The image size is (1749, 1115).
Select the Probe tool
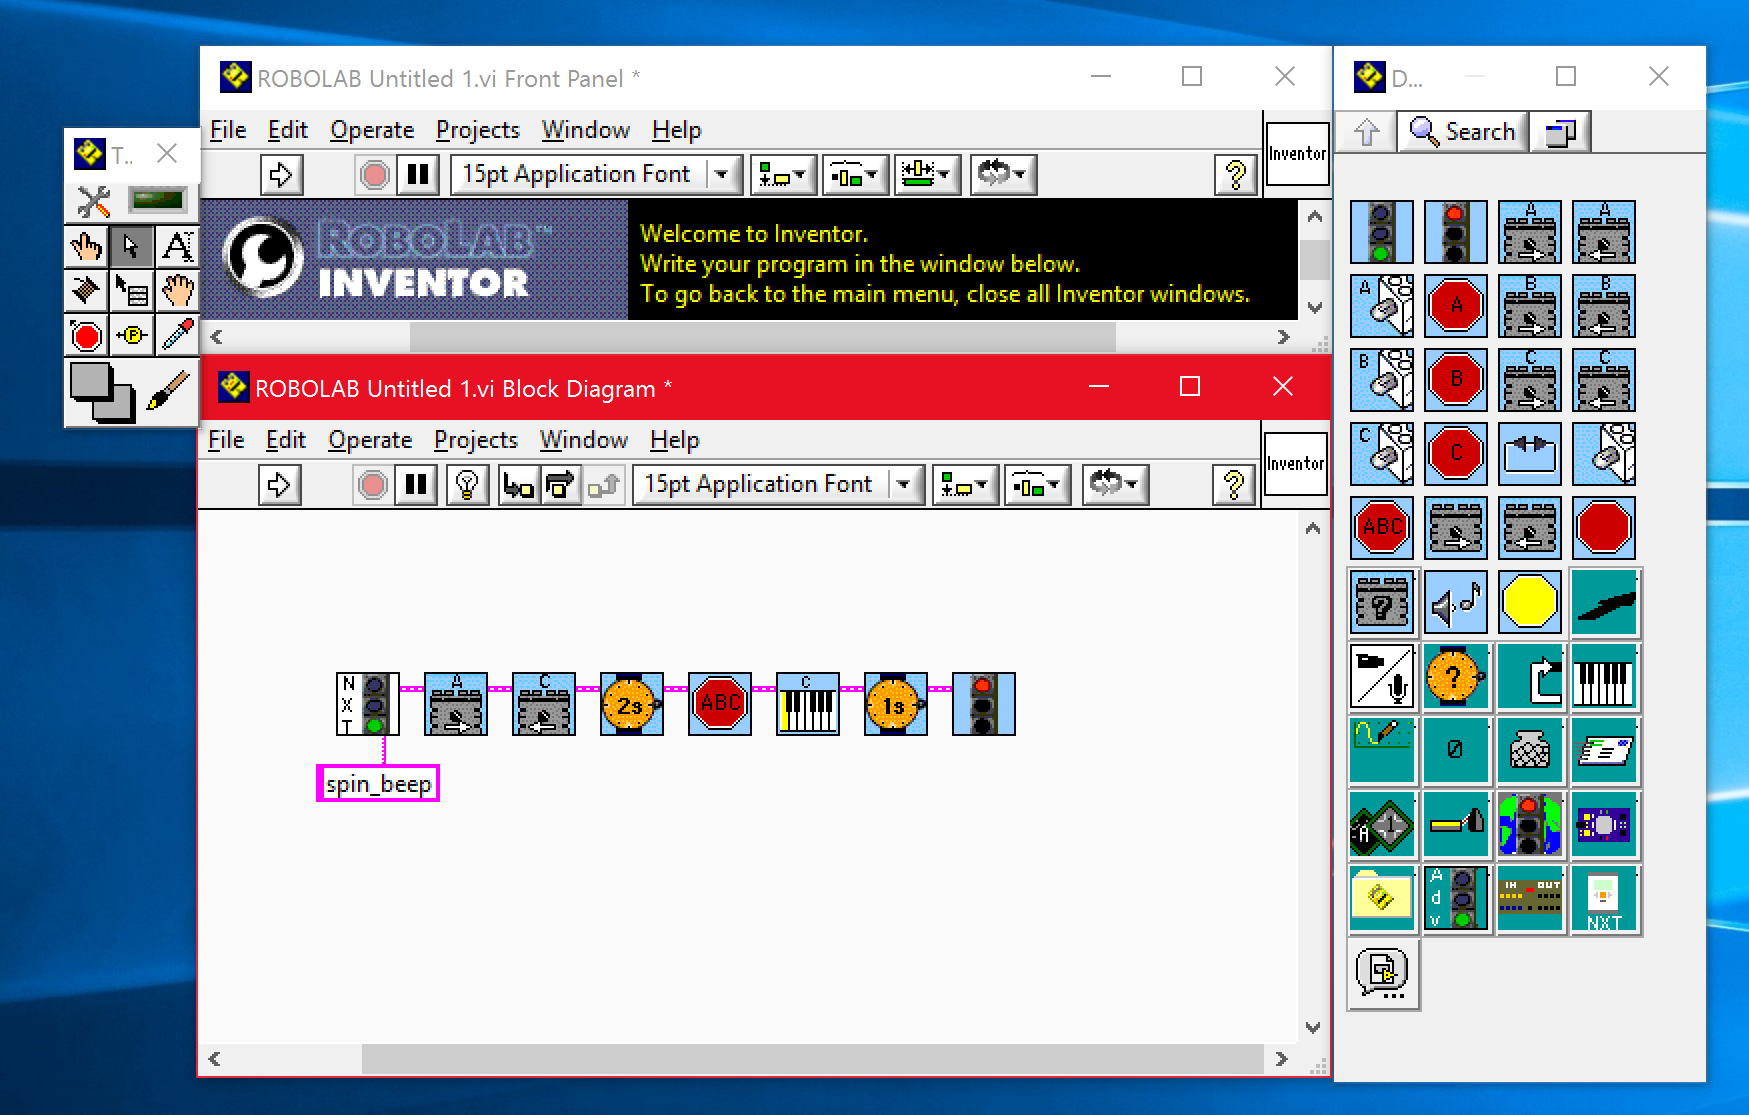click(x=131, y=335)
